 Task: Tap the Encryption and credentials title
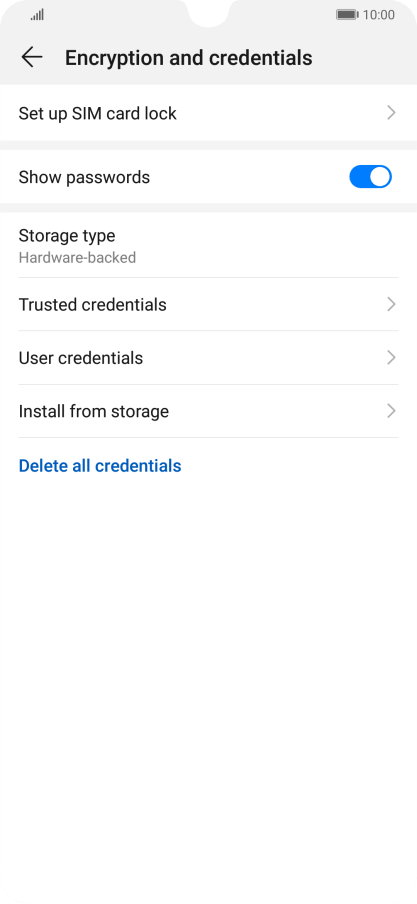(189, 58)
